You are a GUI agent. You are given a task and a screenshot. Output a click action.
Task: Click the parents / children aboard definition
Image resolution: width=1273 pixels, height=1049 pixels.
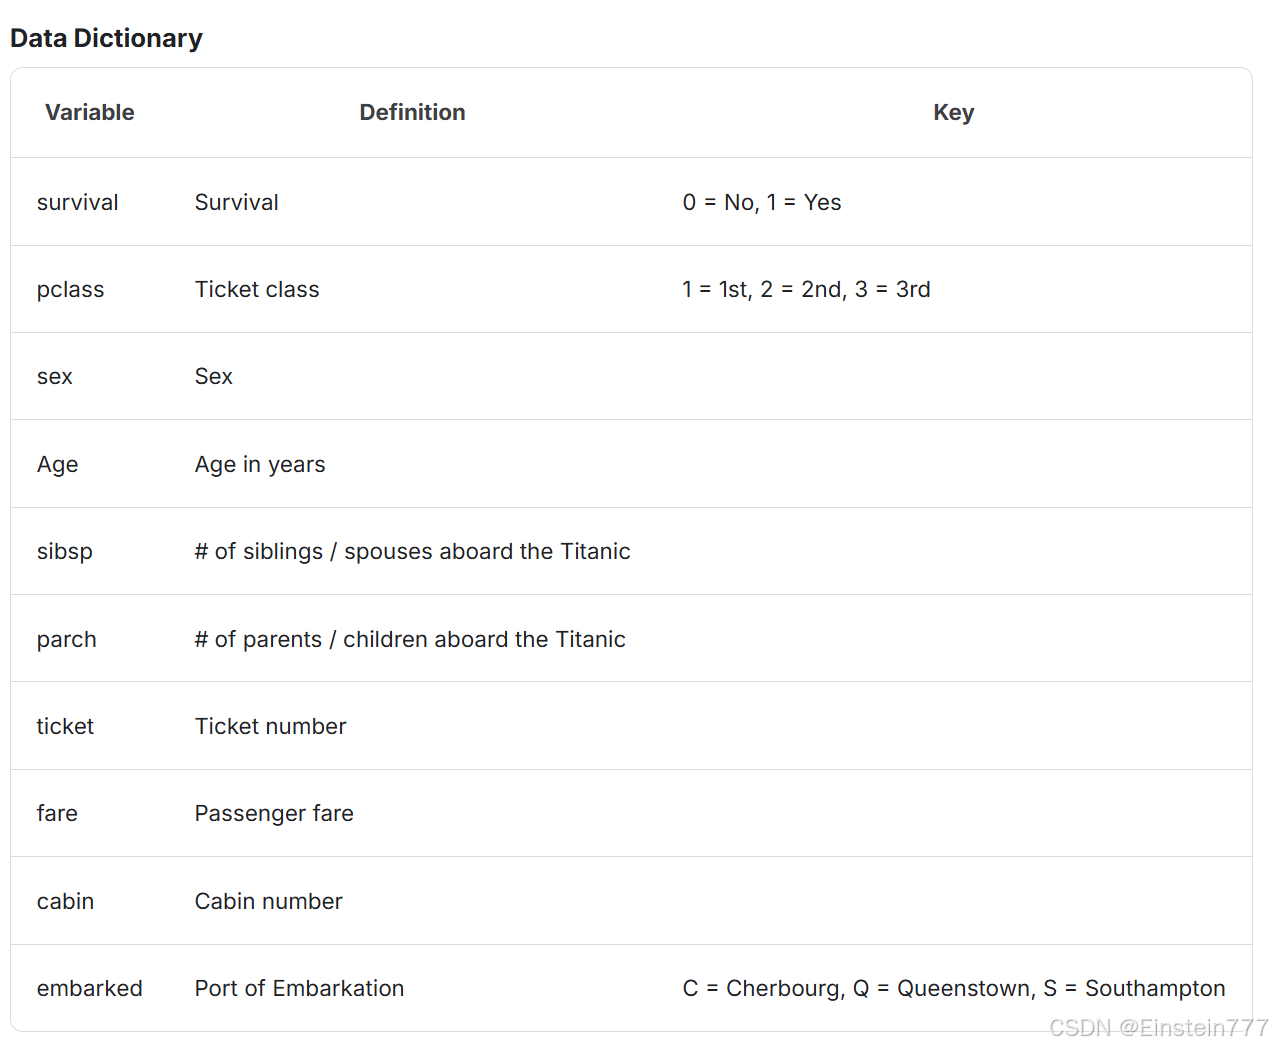point(410,639)
